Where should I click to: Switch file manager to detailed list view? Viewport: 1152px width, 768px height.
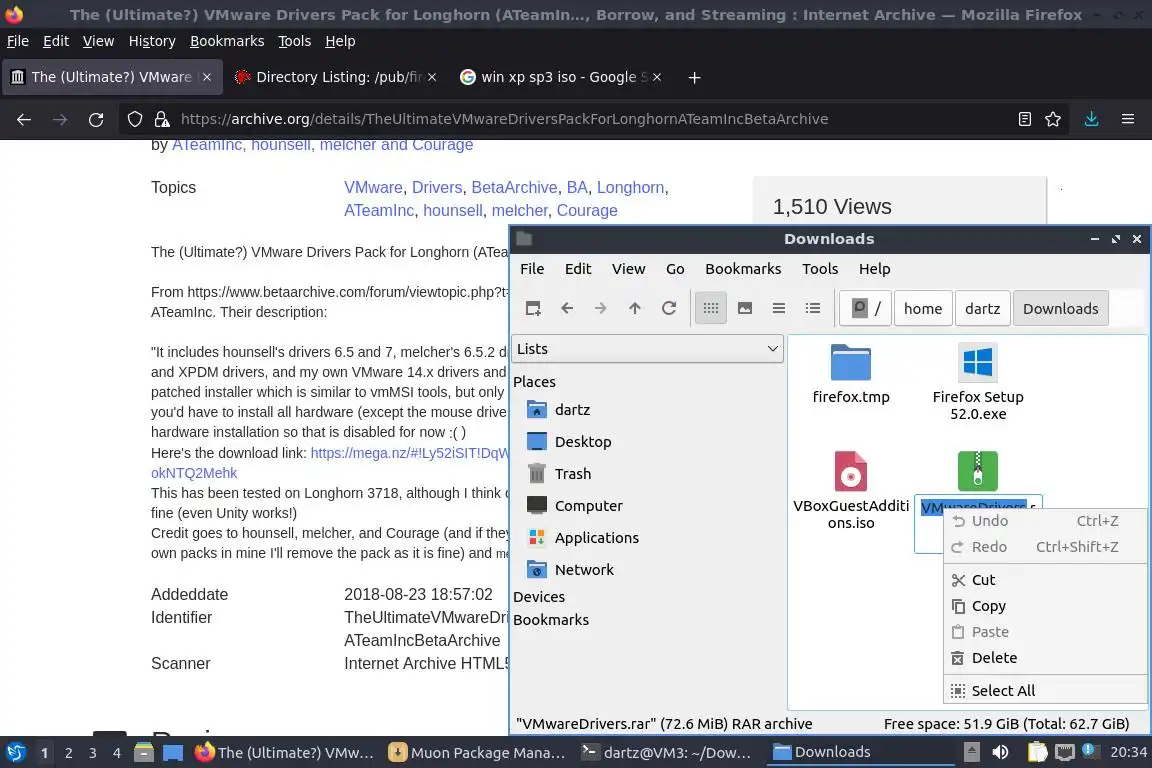point(813,308)
